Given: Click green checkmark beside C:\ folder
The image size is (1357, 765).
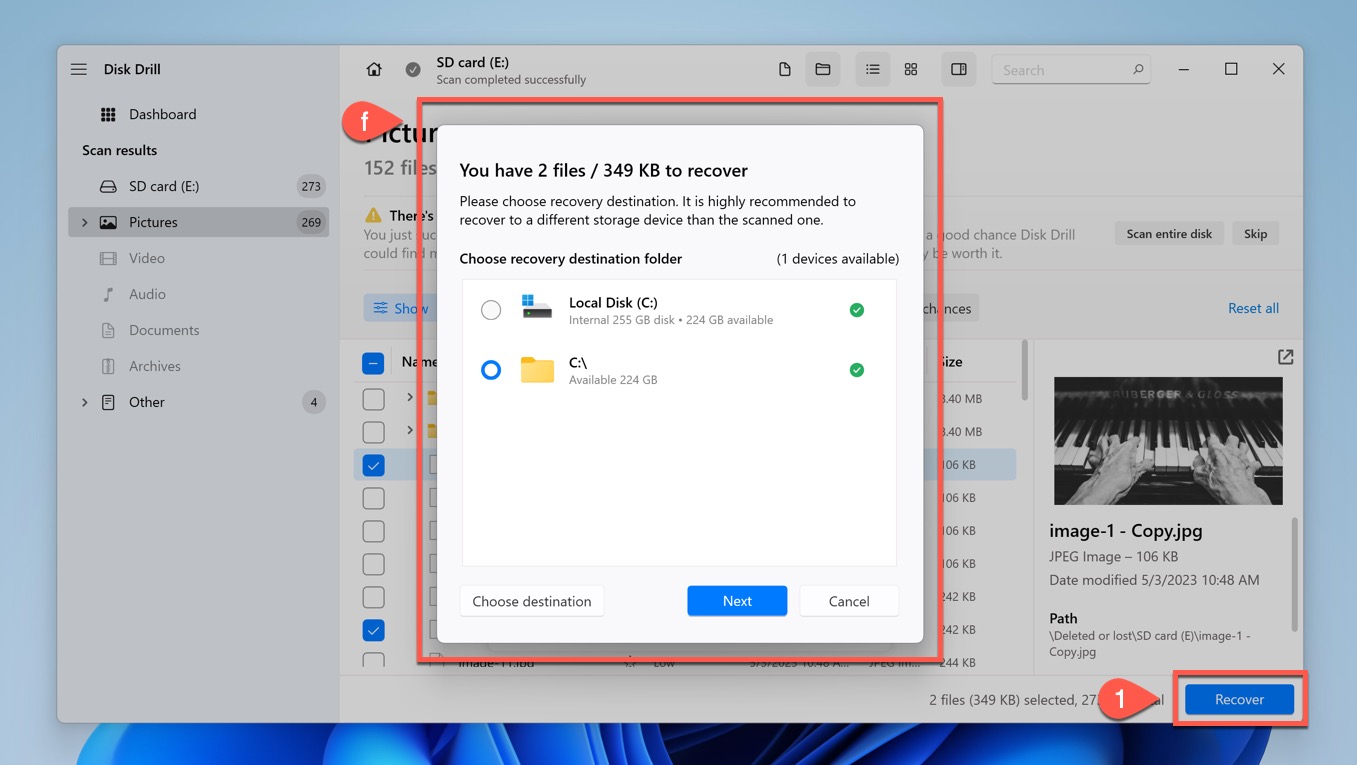Looking at the screenshot, I should point(857,370).
